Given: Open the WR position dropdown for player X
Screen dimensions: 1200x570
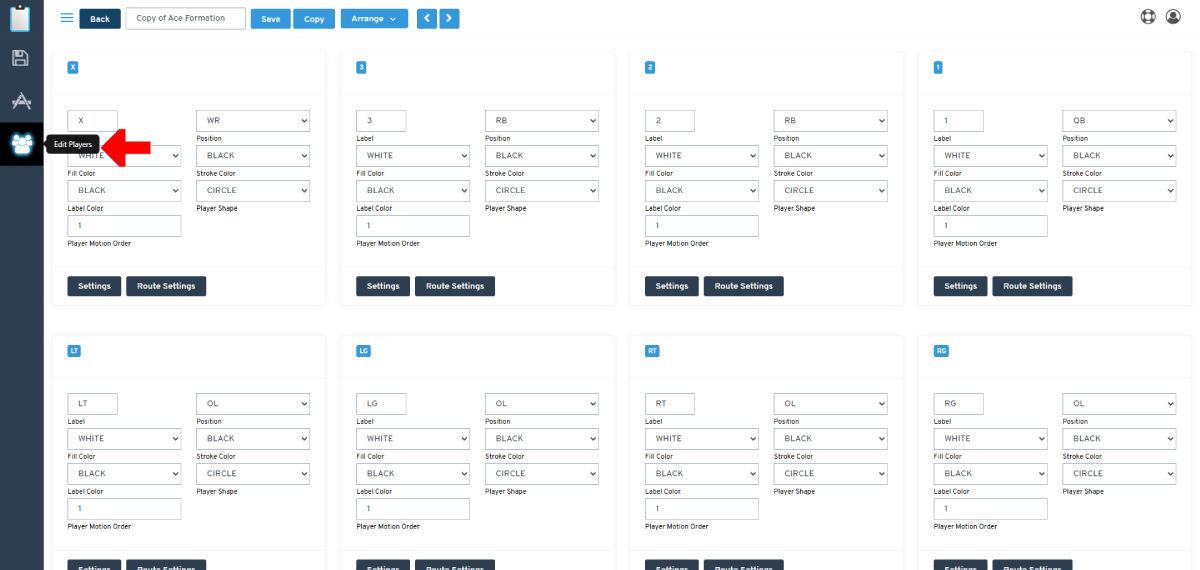Looking at the screenshot, I should point(253,121).
